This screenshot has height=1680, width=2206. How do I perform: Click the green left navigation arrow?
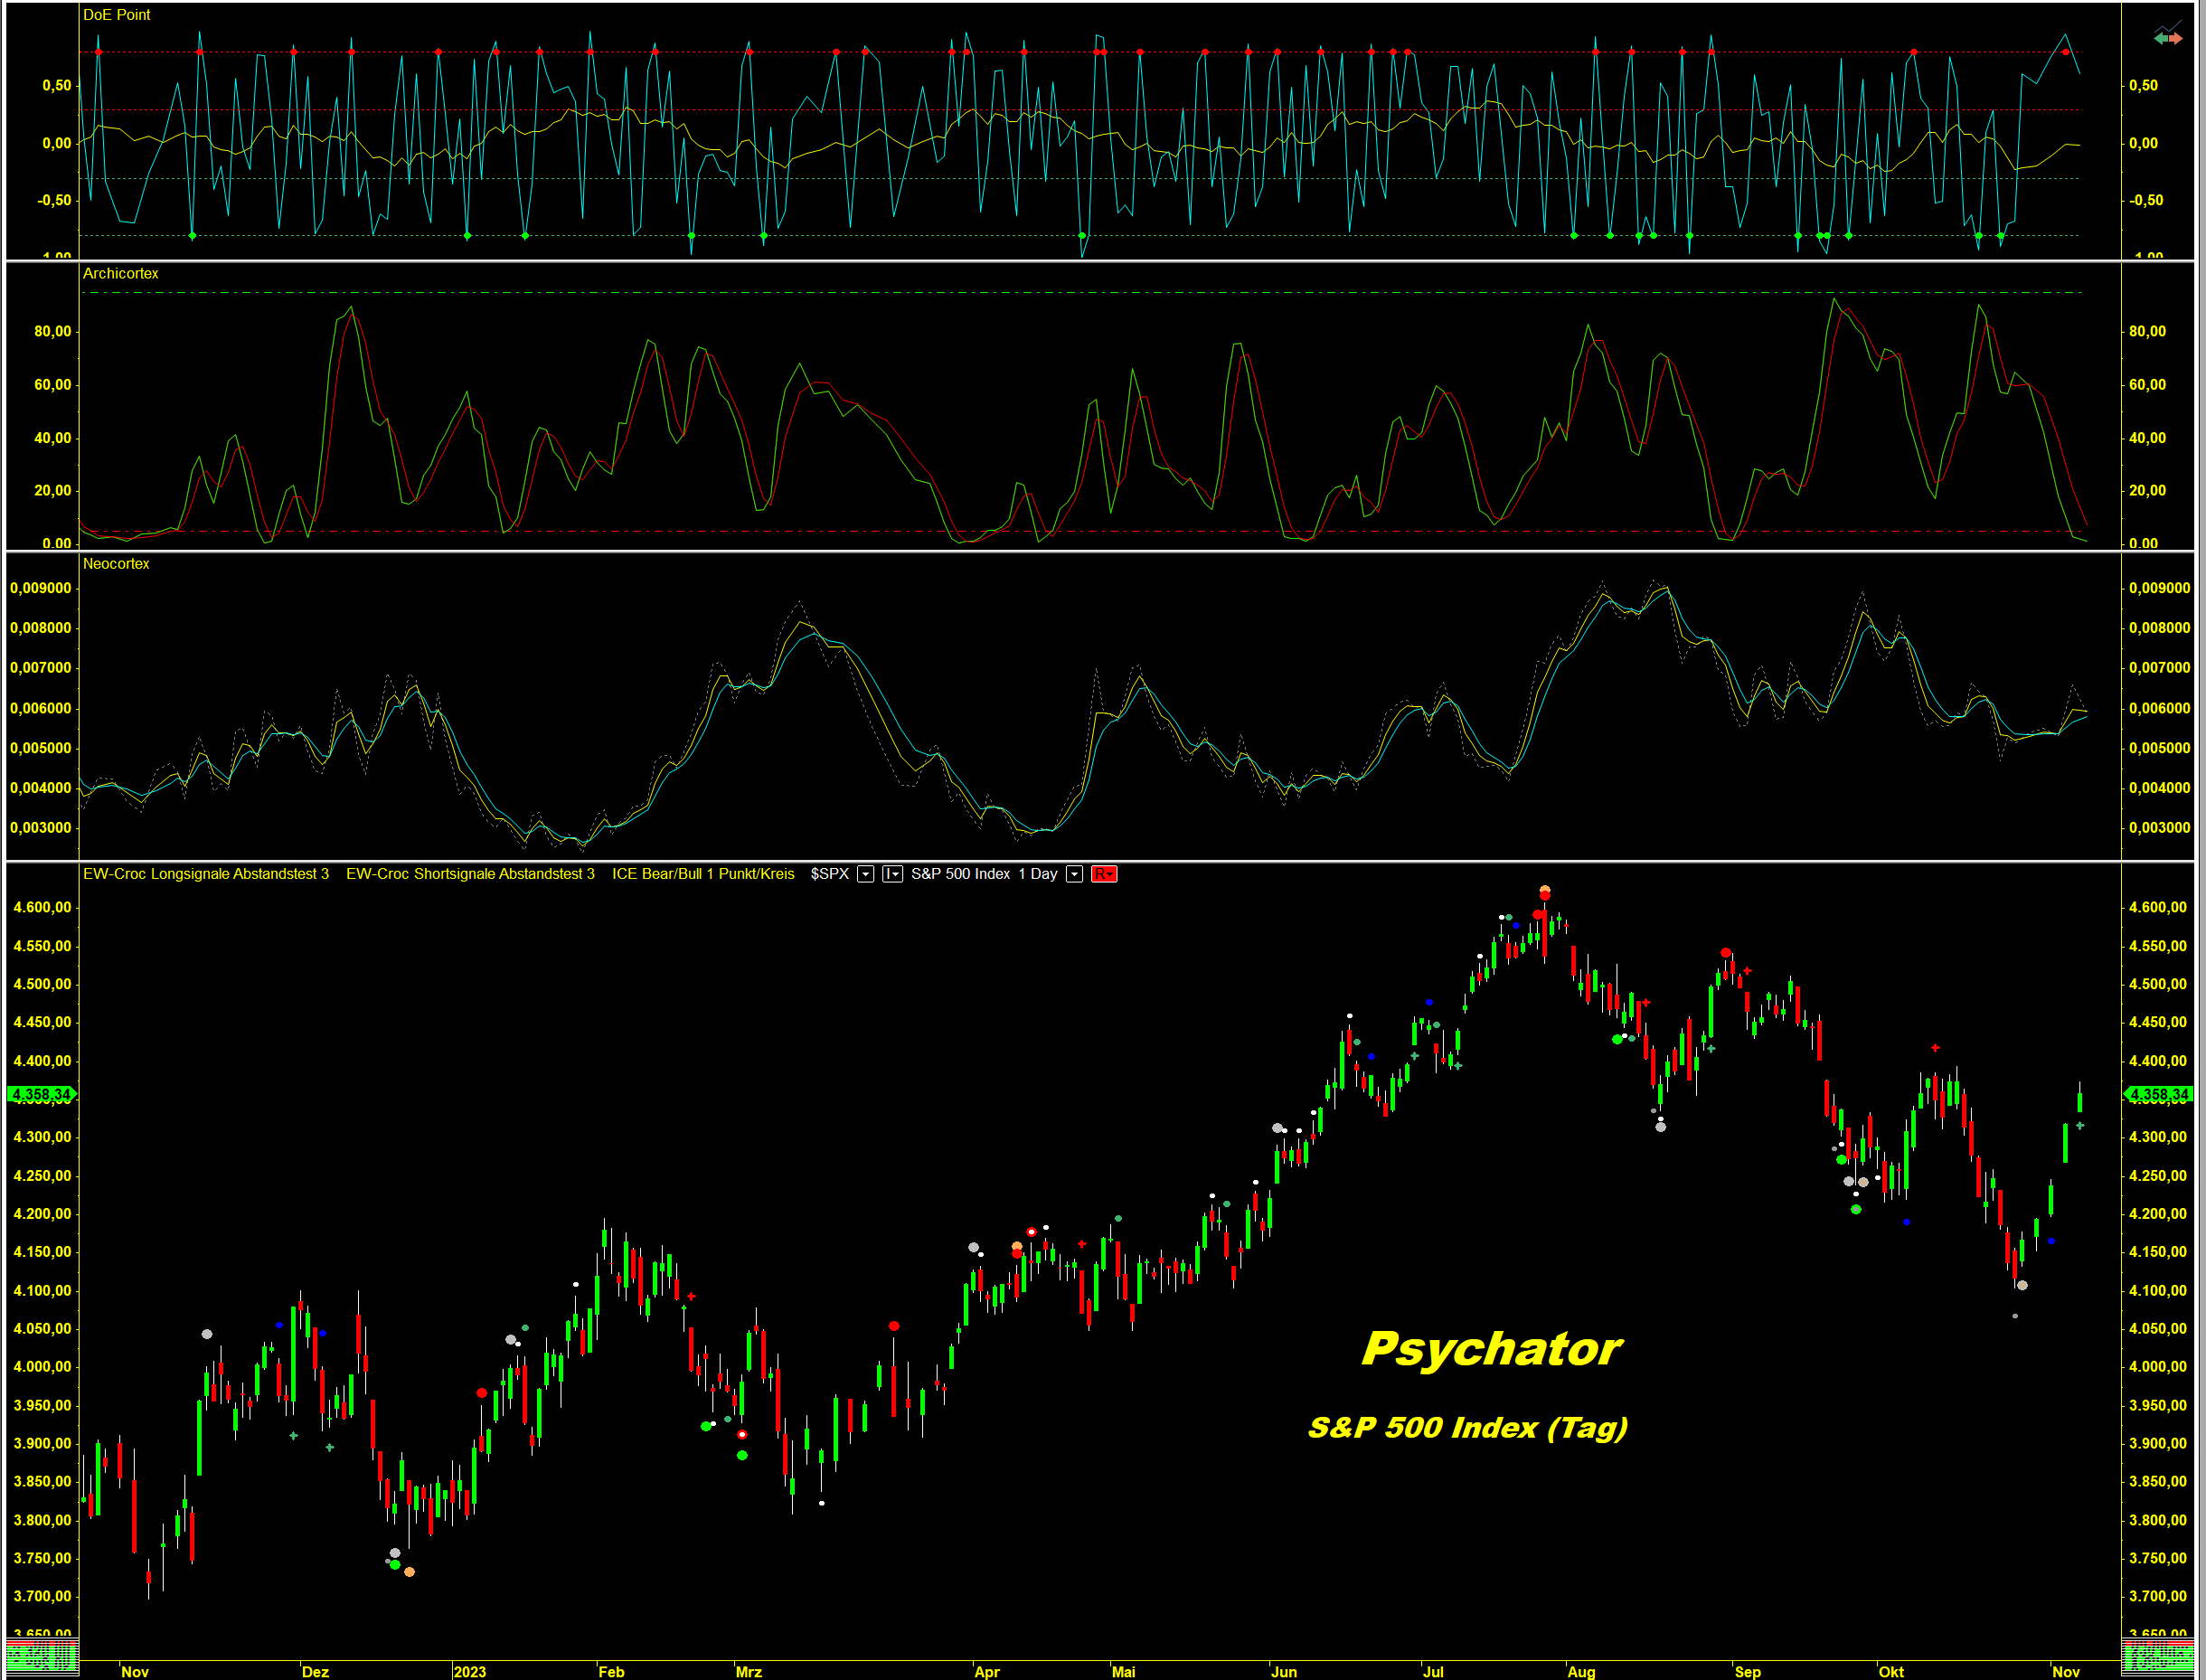click(2161, 39)
